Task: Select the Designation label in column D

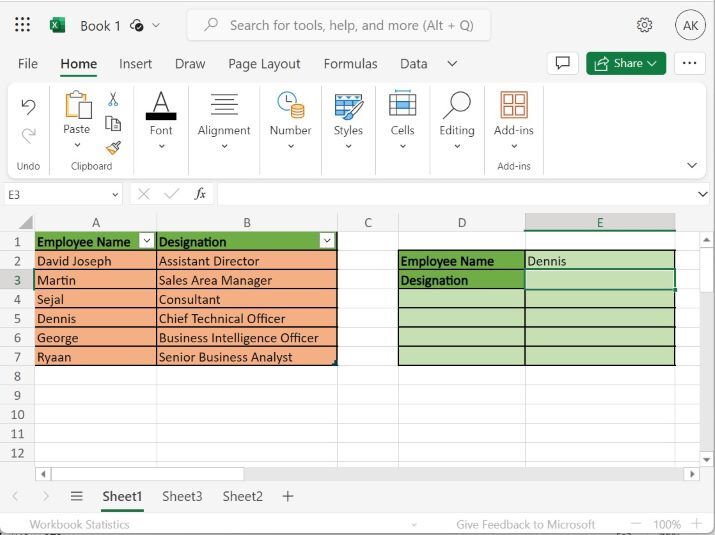Action: [461, 280]
